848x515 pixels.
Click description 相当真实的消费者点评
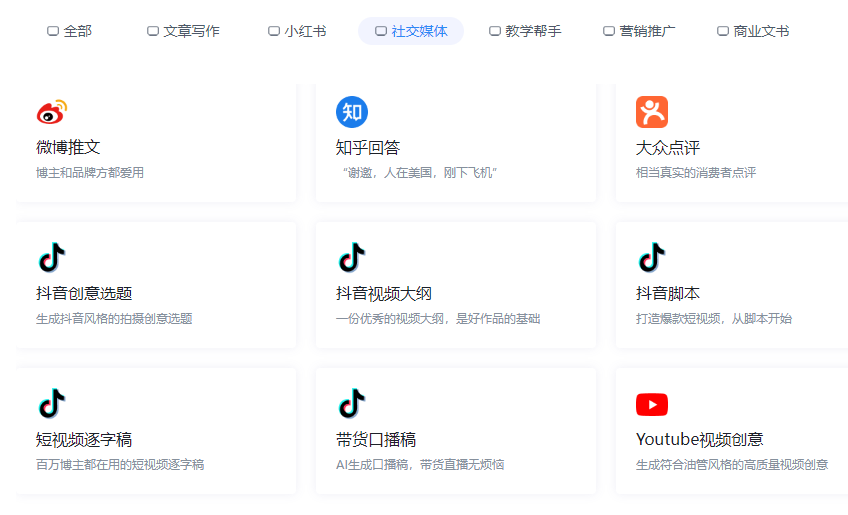click(x=696, y=173)
